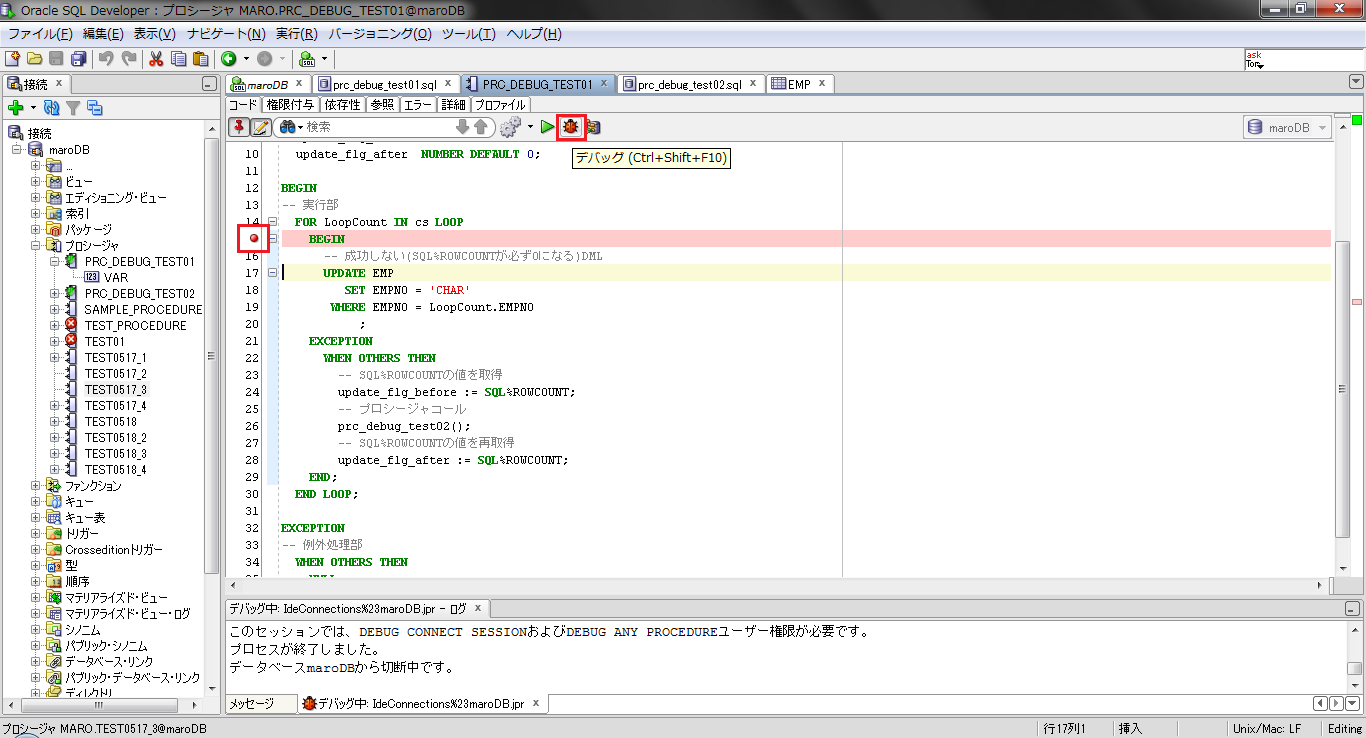This screenshot has height=738, width=1366.
Task: Click the Save All icon
Action: pos(78,59)
